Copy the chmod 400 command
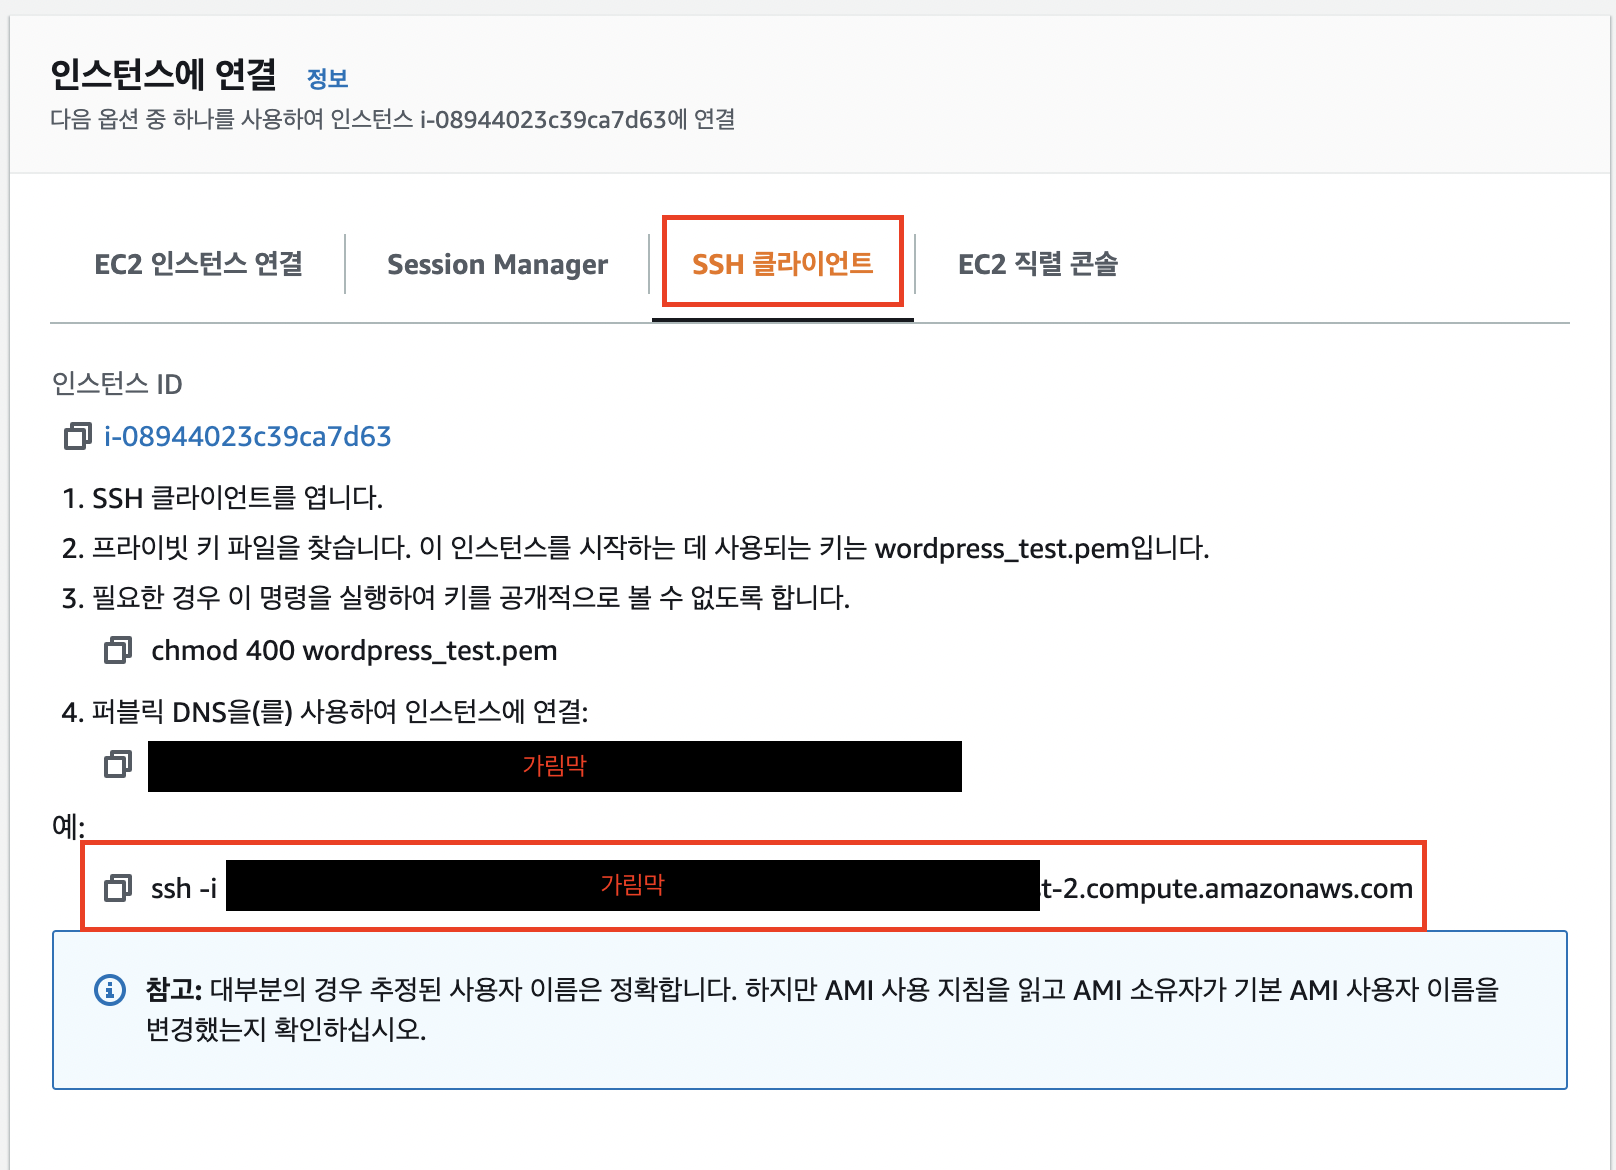 tap(118, 650)
